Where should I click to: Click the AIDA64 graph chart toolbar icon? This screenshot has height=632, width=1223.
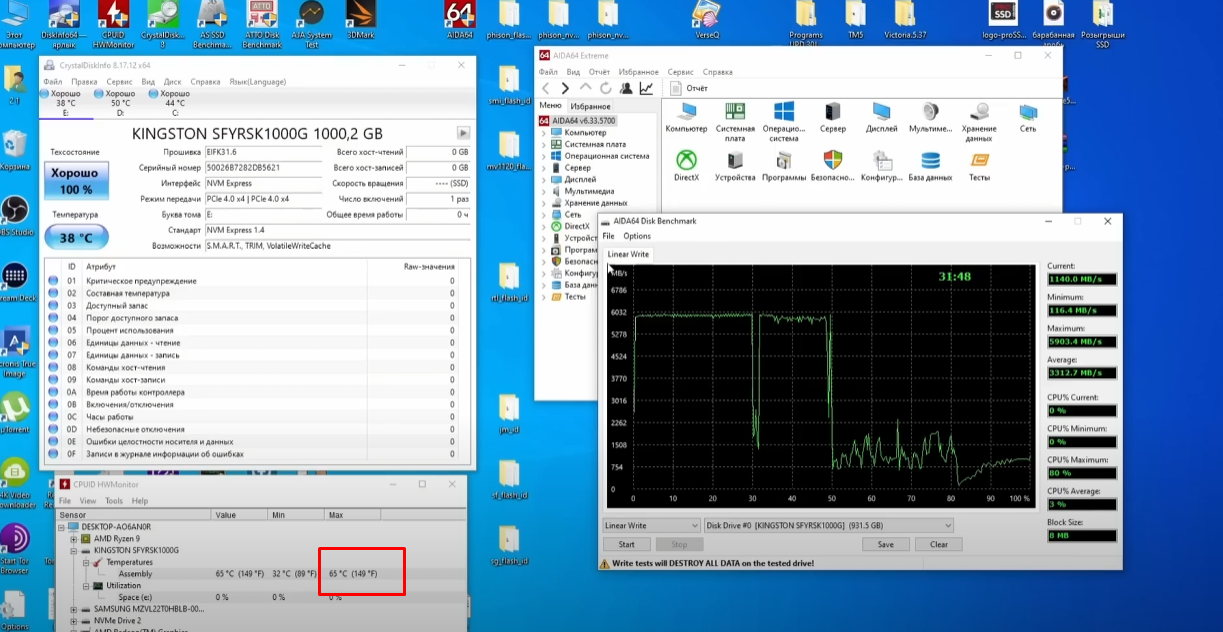[x=646, y=88]
